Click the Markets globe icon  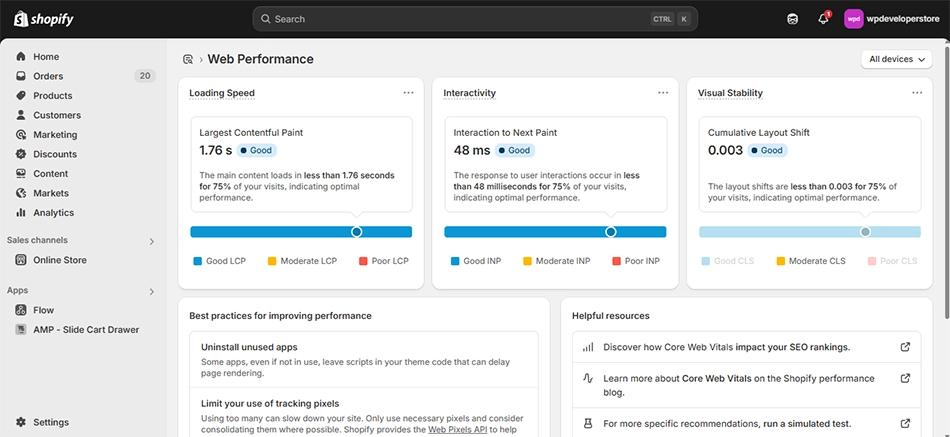coord(21,193)
